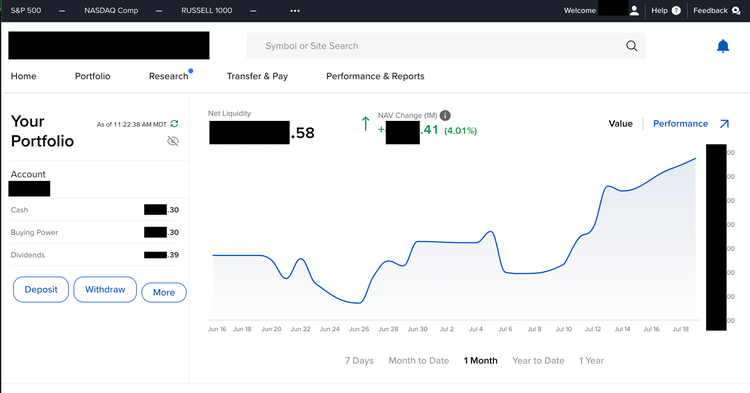Viewport: 750px width, 393px height.
Task: Open notifications bell icon
Action: pyautogui.click(x=723, y=46)
